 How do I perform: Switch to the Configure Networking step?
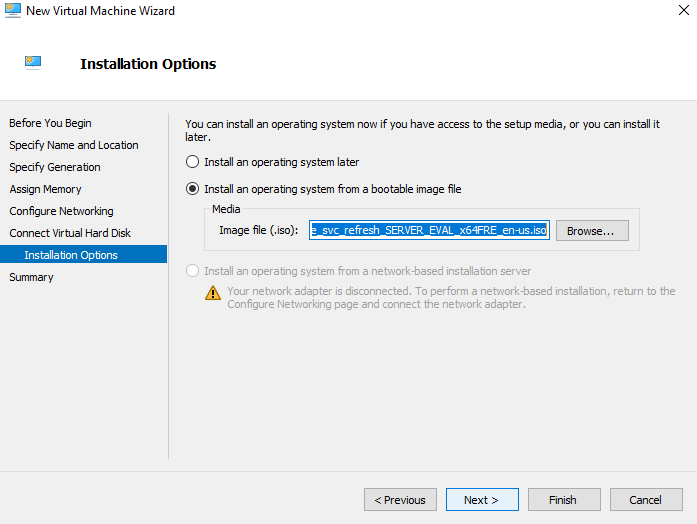click(61, 211)
